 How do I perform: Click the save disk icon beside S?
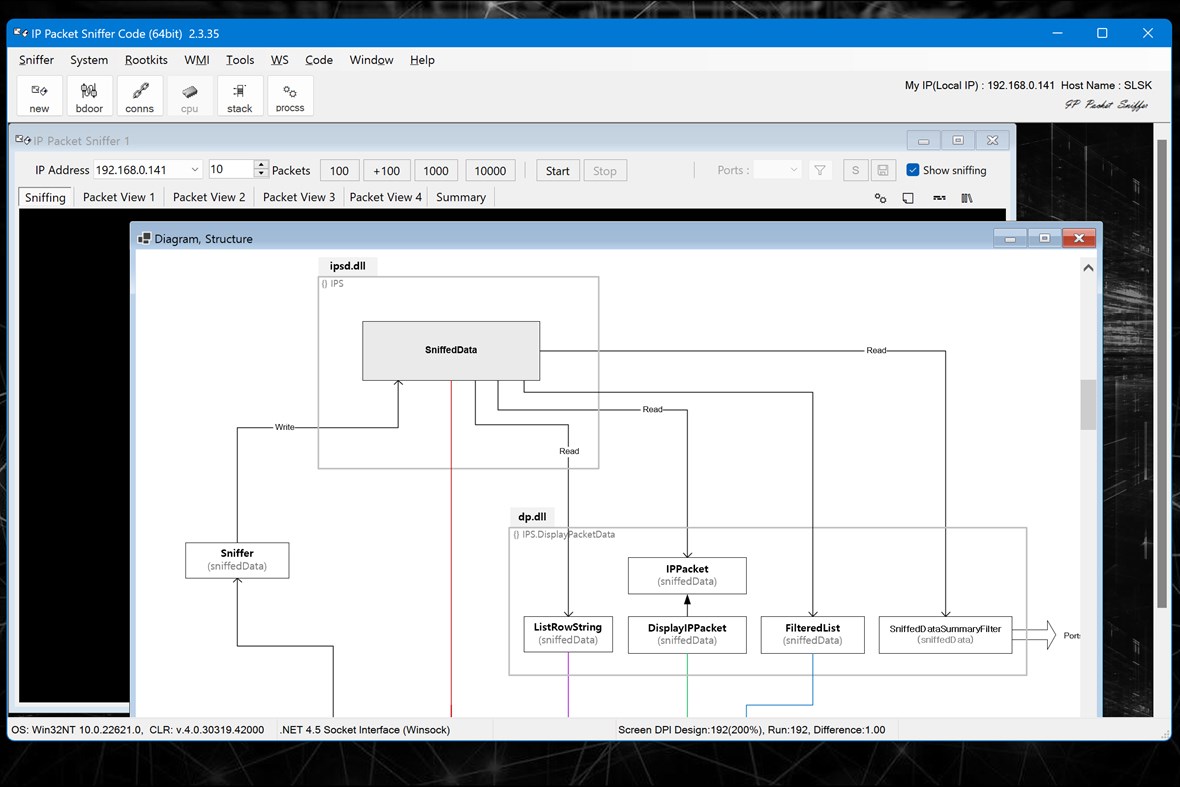(x=883, y=171)
